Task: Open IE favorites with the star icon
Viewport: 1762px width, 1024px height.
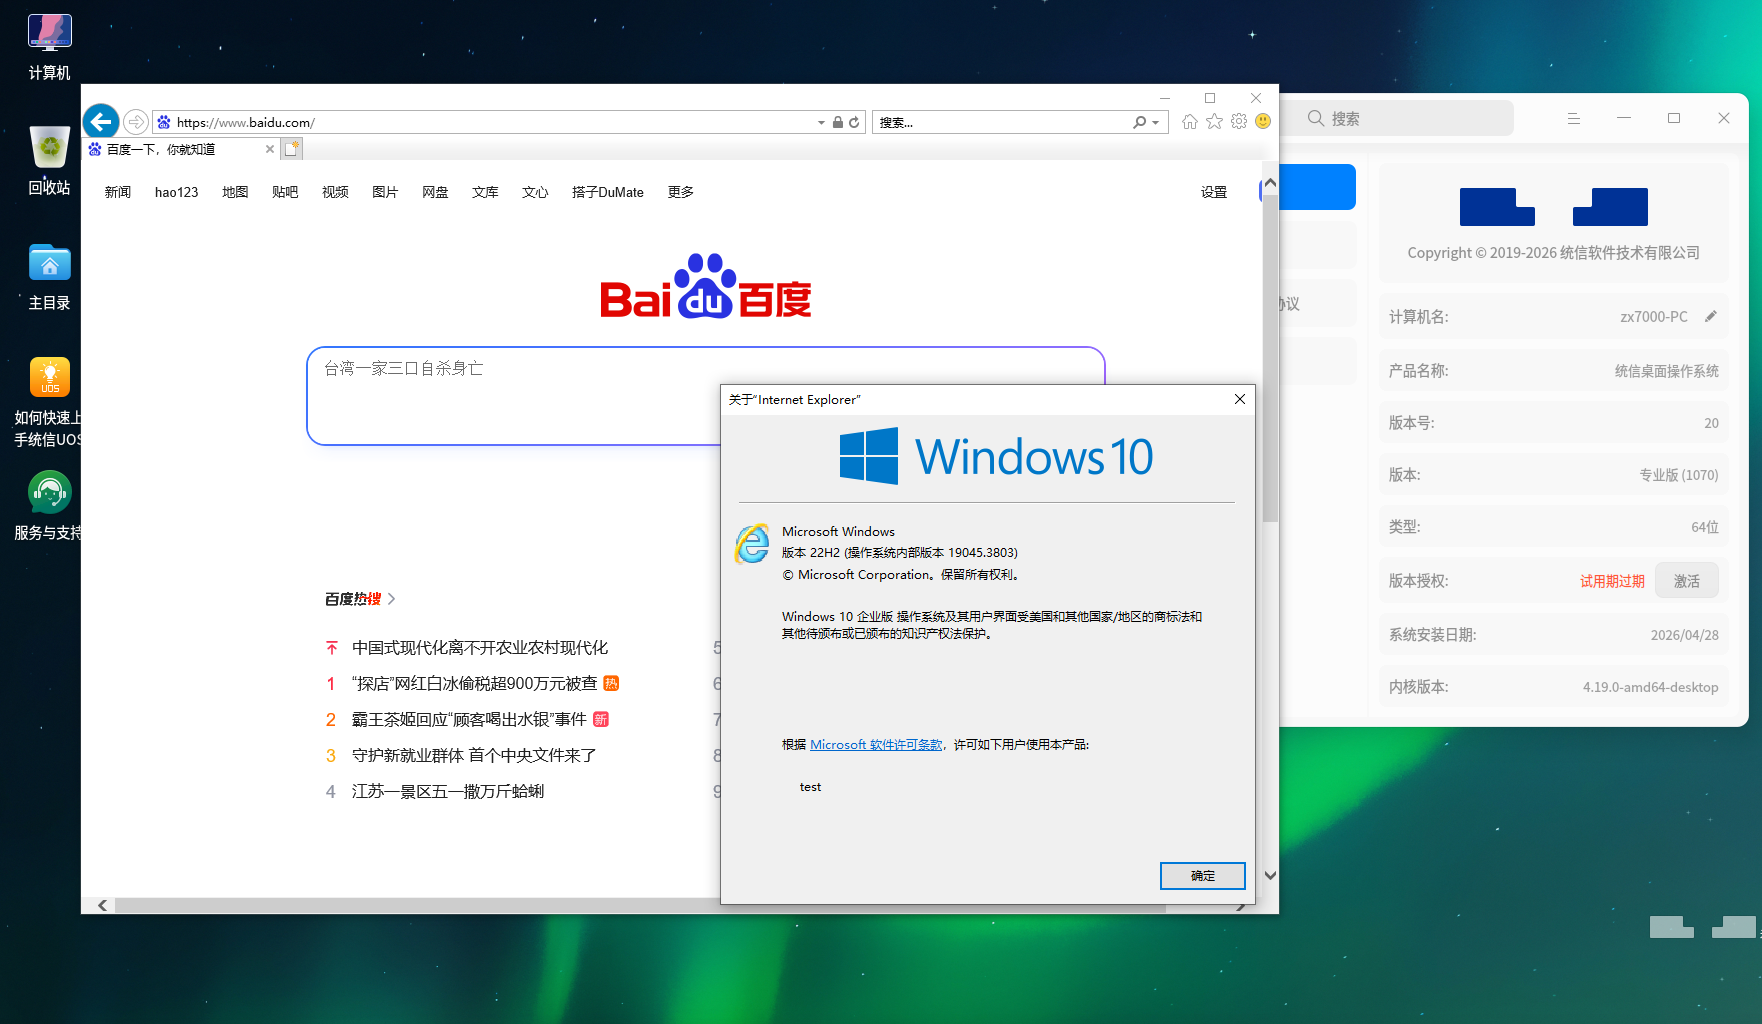Action: coord(1213,121)
